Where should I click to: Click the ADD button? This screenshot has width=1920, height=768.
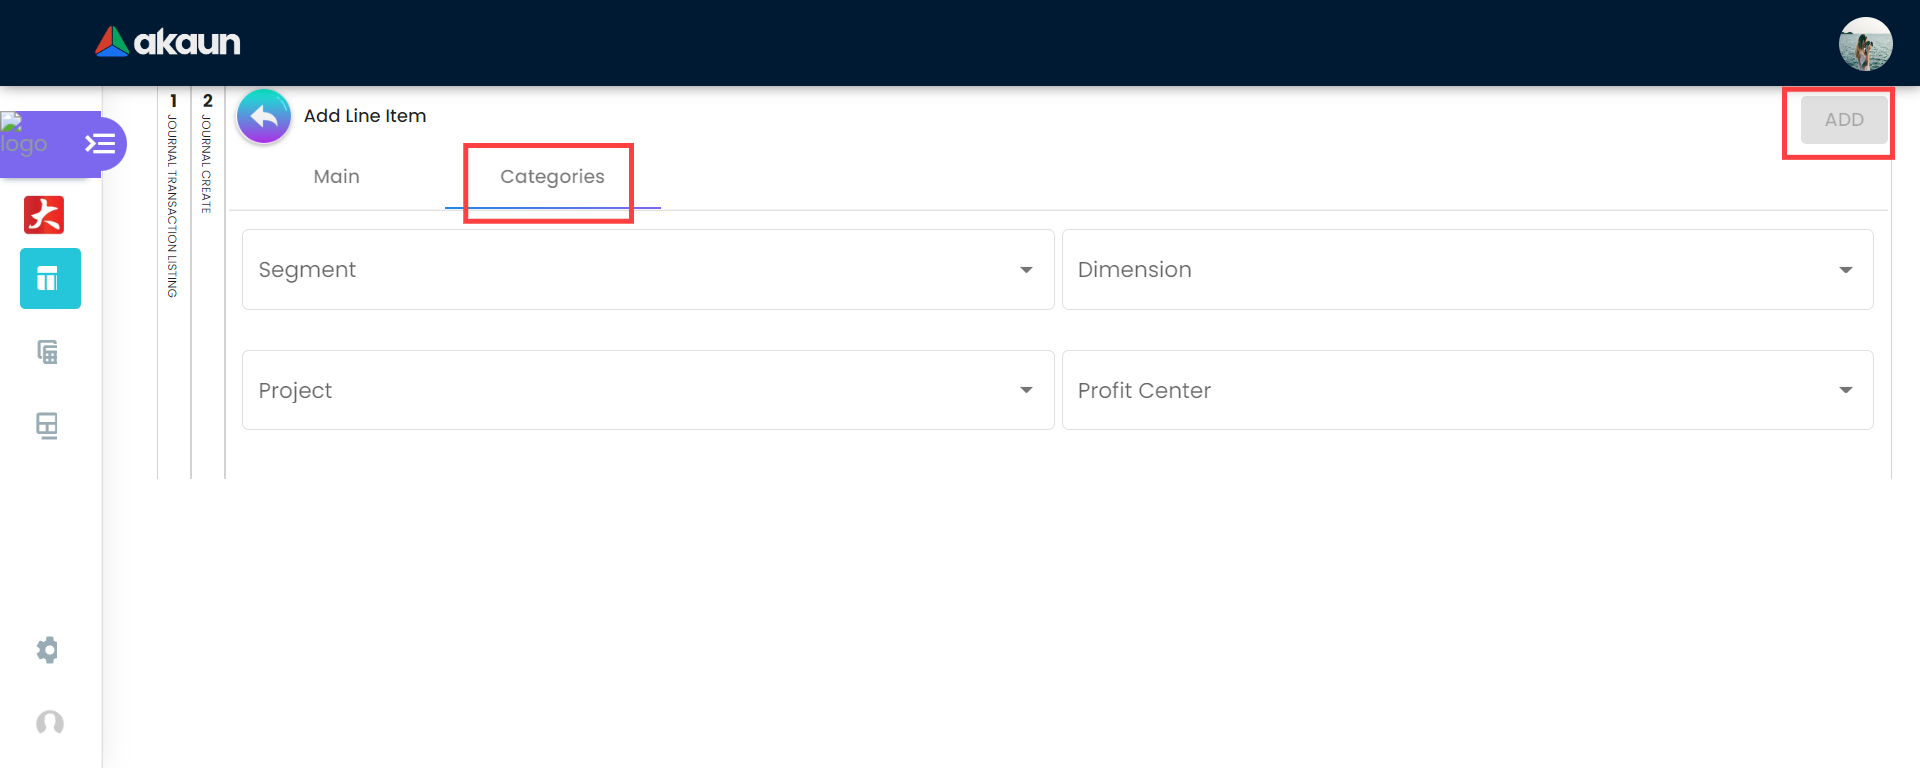pyautogui.click(x=1844, y=120)
